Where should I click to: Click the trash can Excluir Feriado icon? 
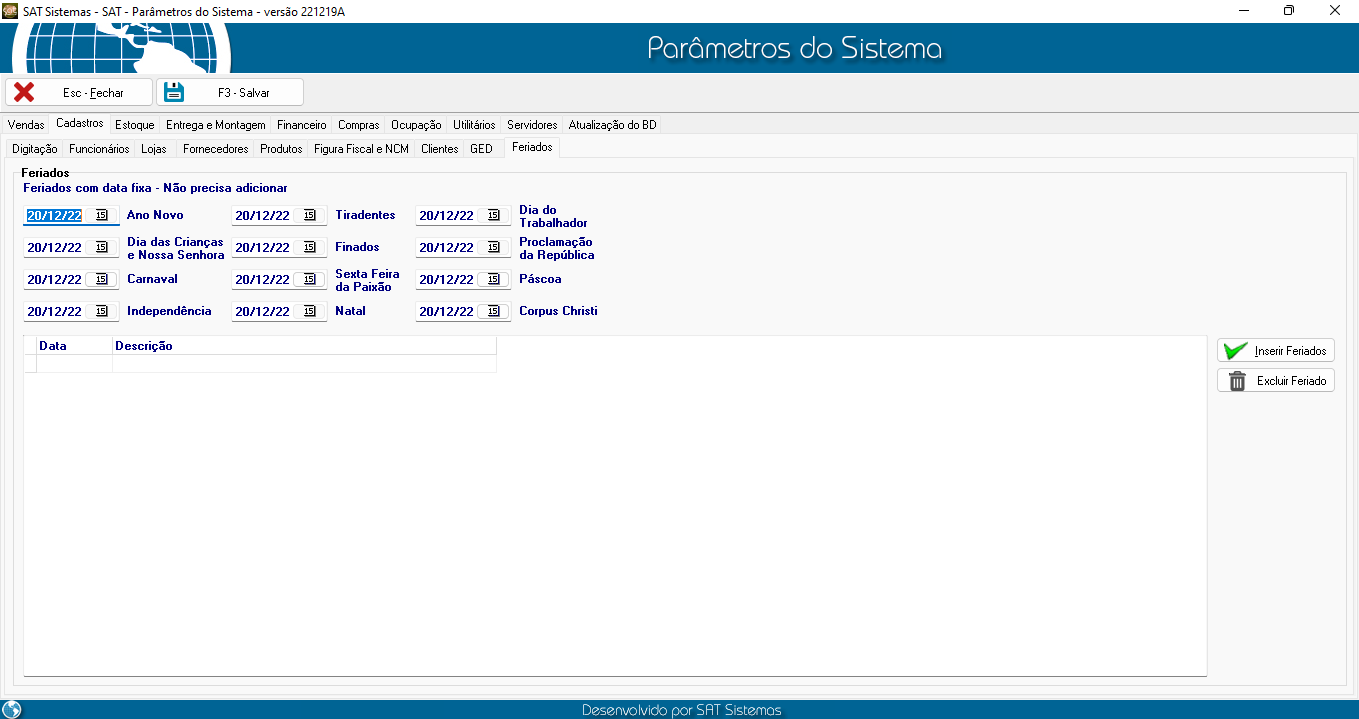coord(1237,381)
